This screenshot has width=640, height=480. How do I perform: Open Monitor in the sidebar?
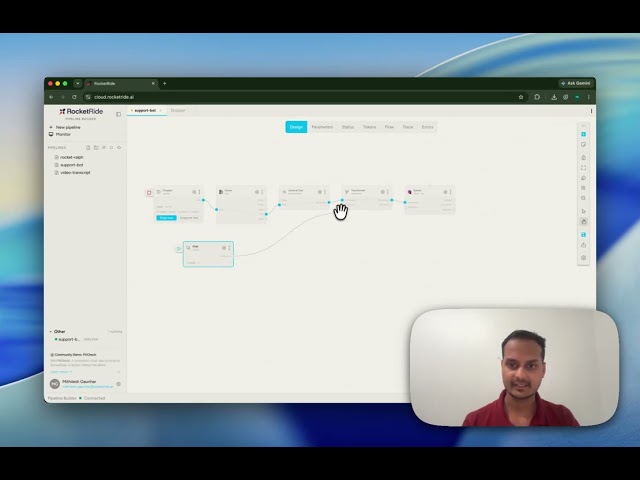pos(60,134)
